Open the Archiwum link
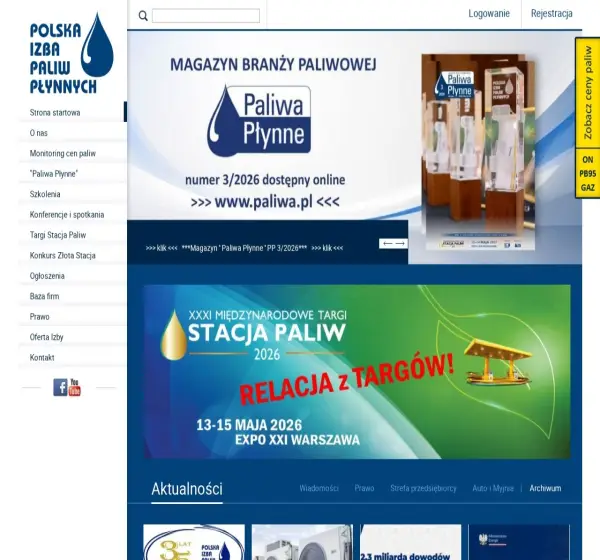This screenshot has height=560, width=600. (545, 488)
